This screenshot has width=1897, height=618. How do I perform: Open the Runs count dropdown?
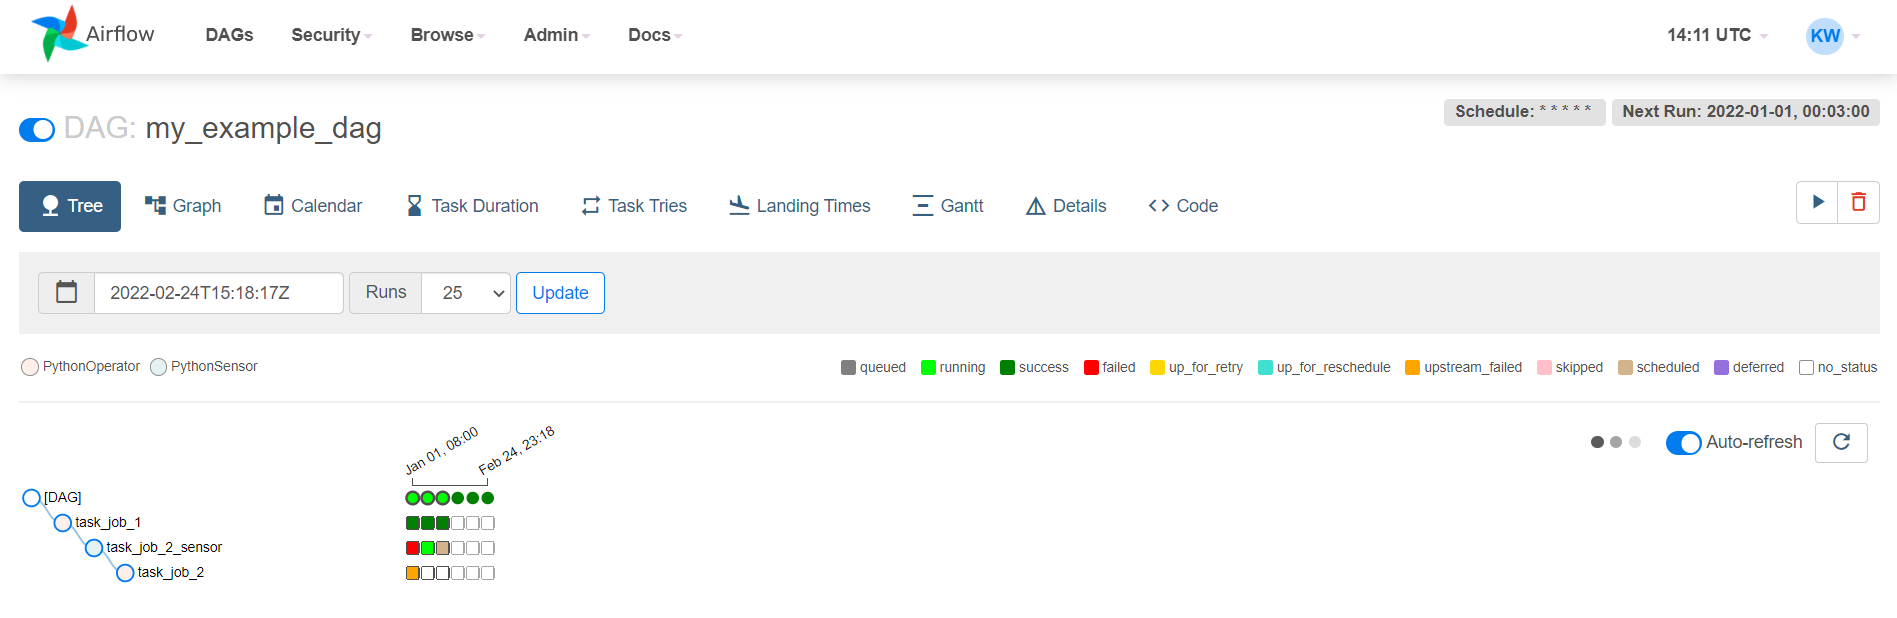point(466,293)
